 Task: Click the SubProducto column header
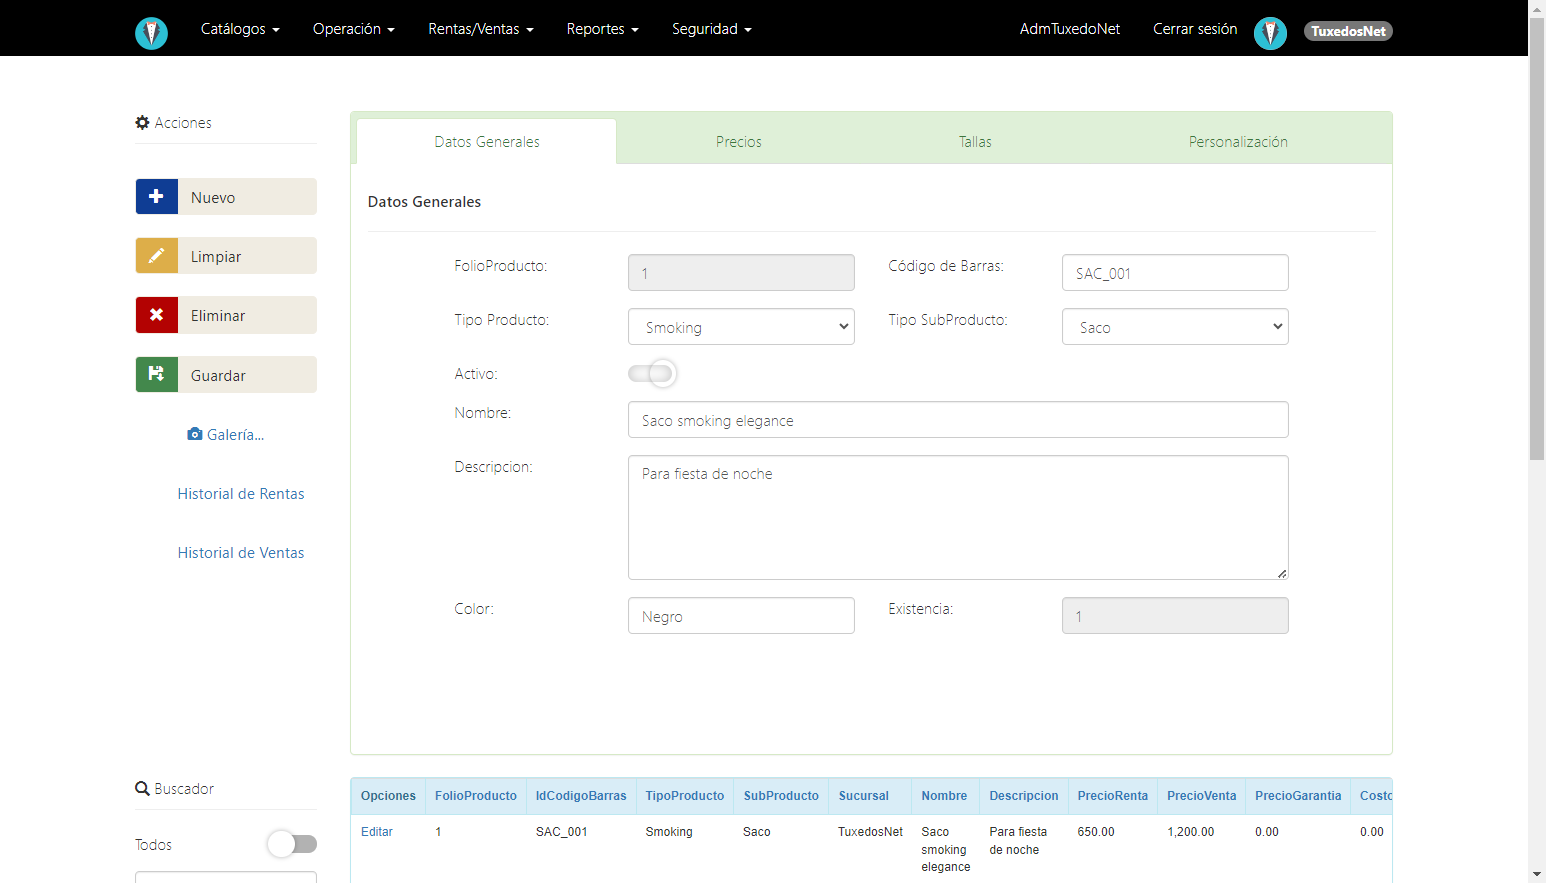point(781,796)
